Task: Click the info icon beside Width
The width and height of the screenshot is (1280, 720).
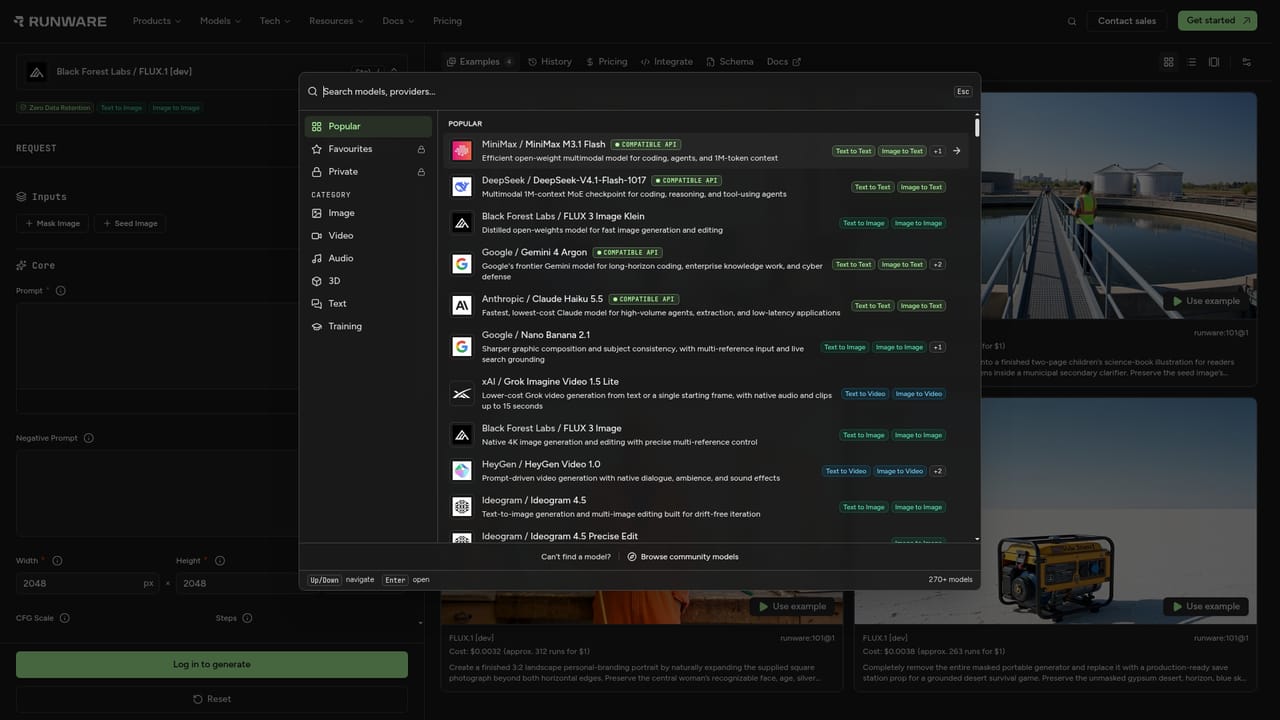Action: tap(57, 561)
